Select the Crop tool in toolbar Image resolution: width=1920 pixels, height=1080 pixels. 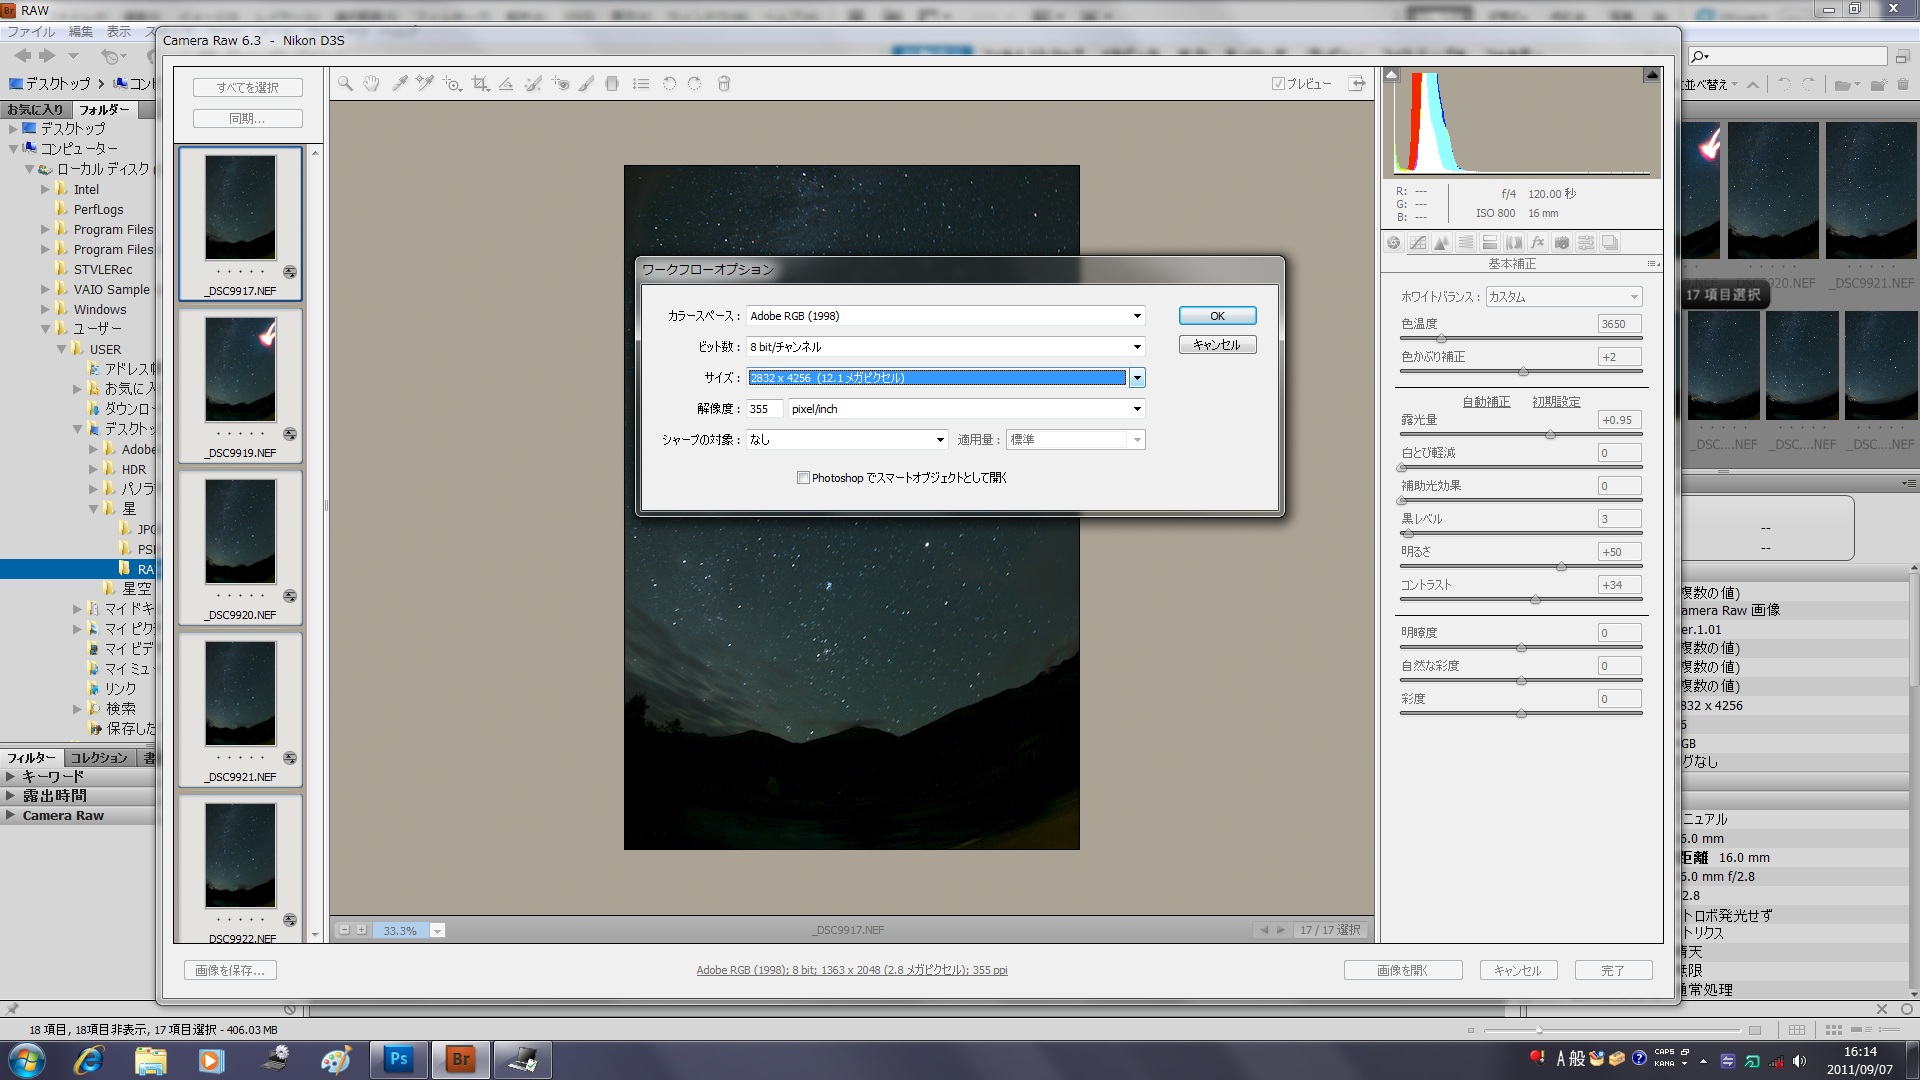point(480,84)
